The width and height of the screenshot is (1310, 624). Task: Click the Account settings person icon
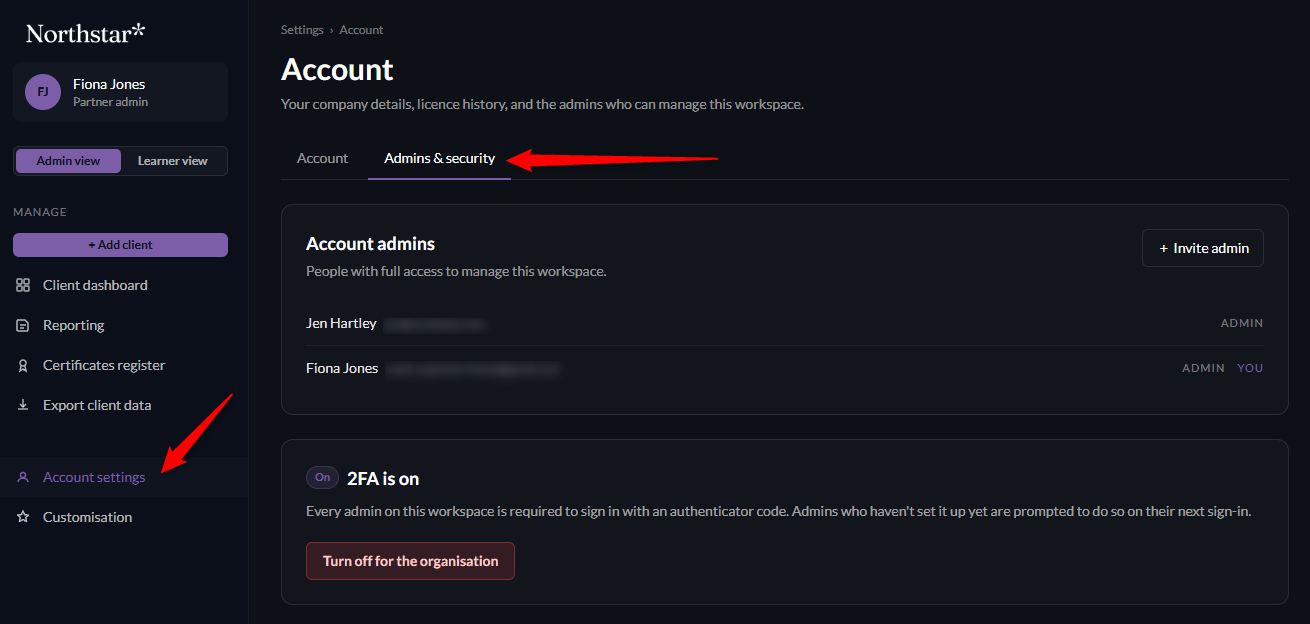[x=23, y=477]
